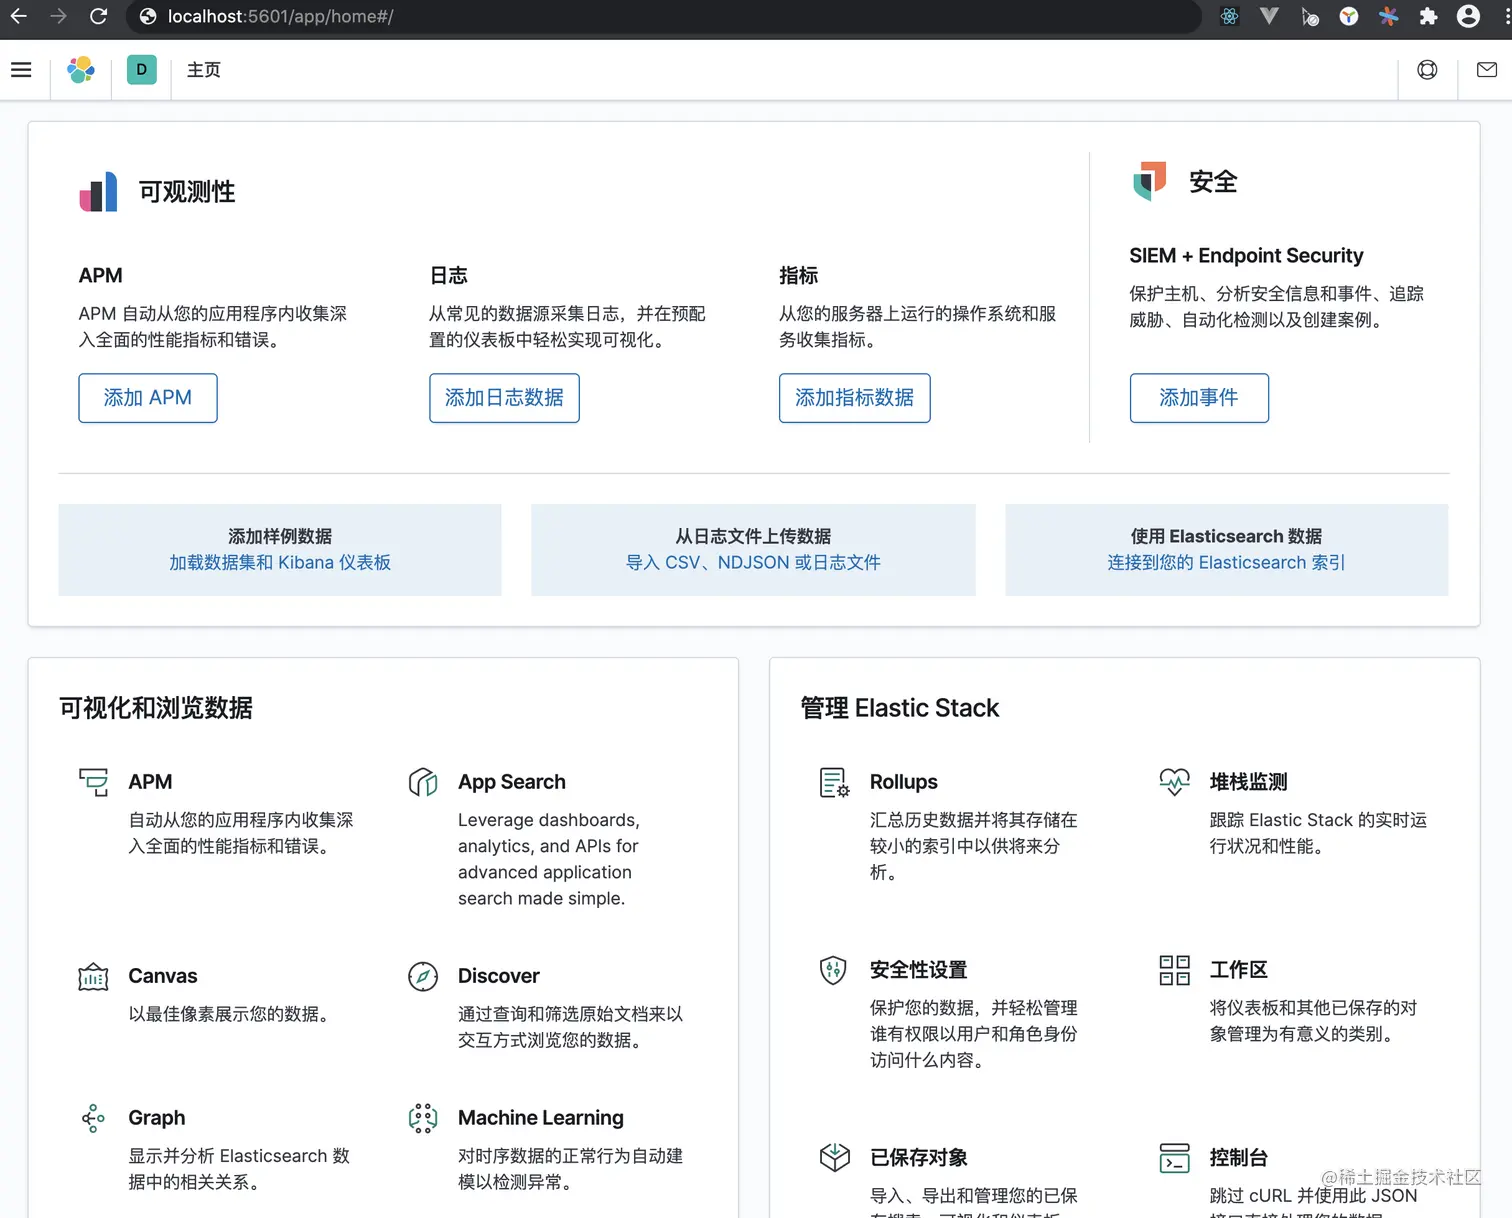Open the 堆栈监测 title
This screenshot has height=1218, width=1512.
tap(1248, 782)
